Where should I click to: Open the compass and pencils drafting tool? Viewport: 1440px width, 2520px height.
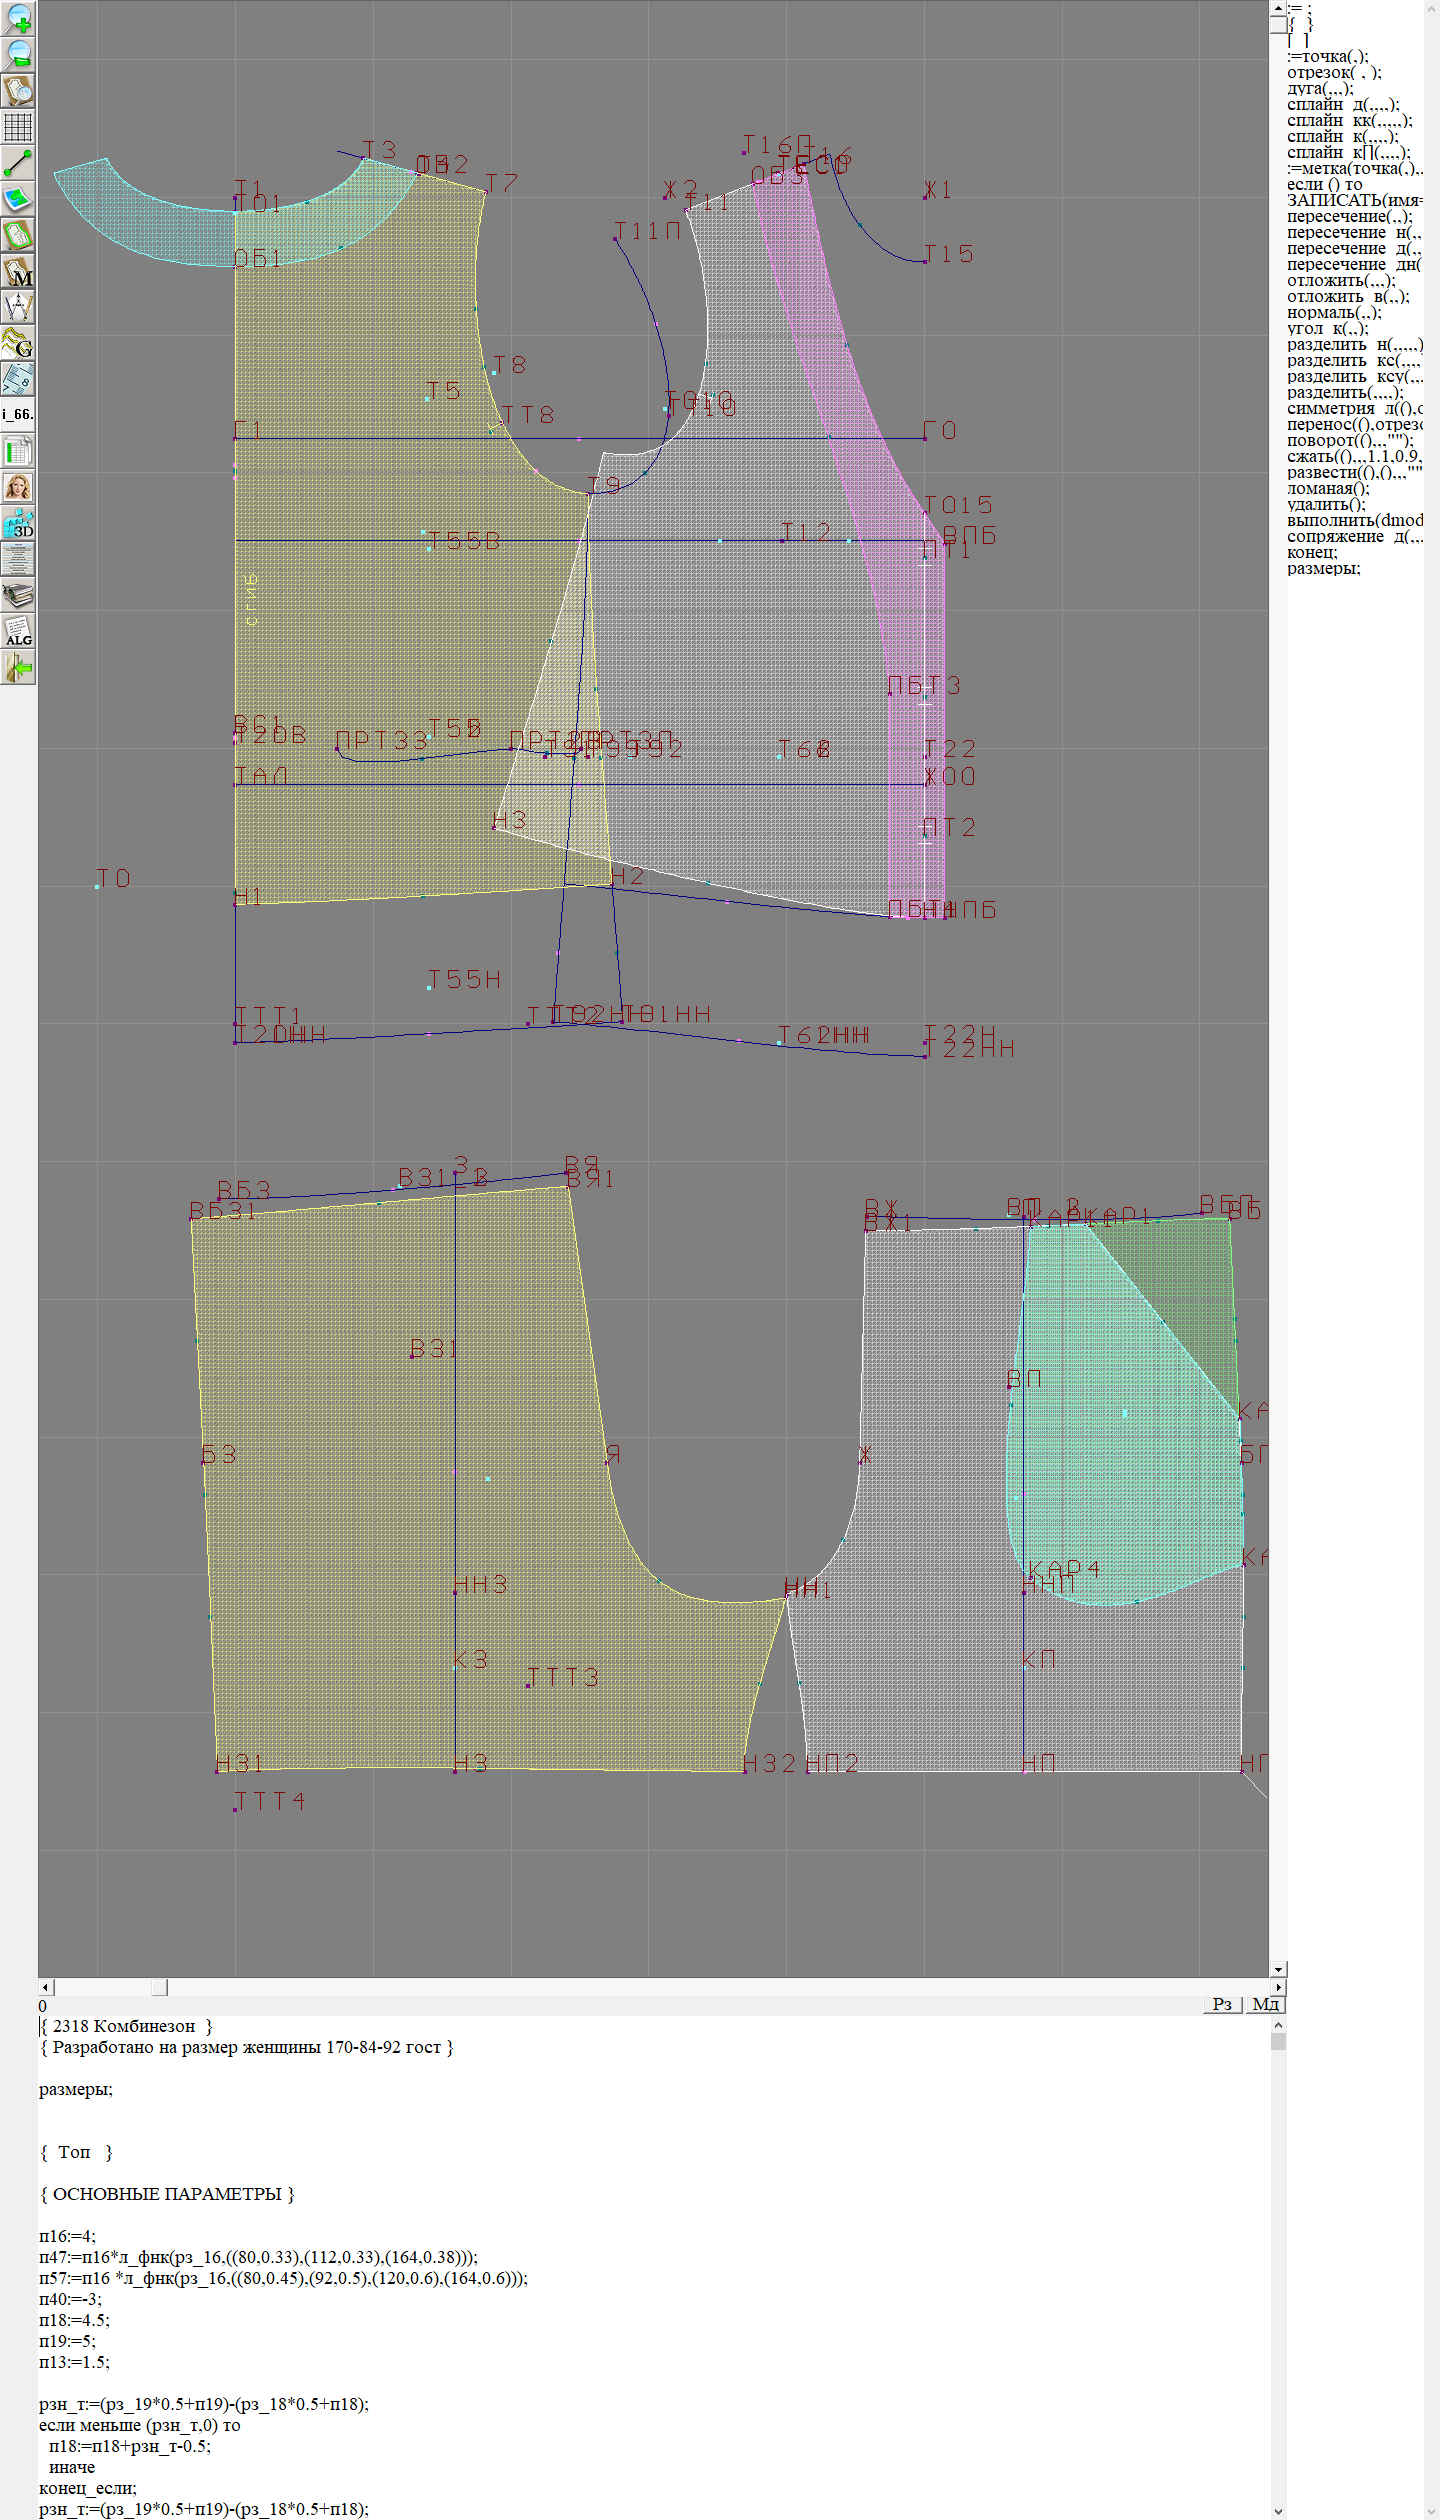18,307
